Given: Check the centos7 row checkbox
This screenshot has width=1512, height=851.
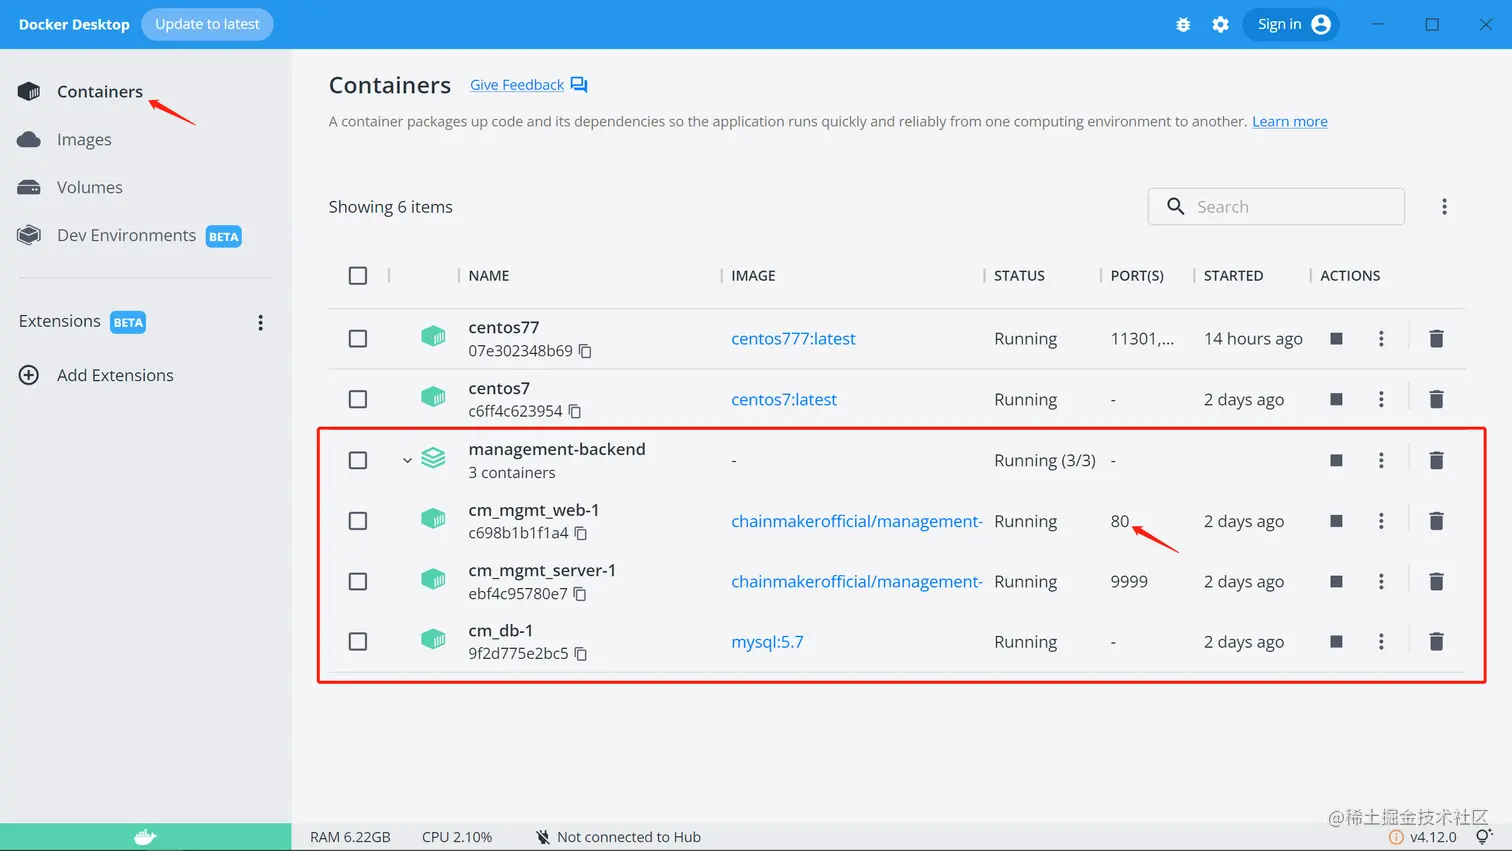Looking at the screenshot, I should tap(358, 399).
